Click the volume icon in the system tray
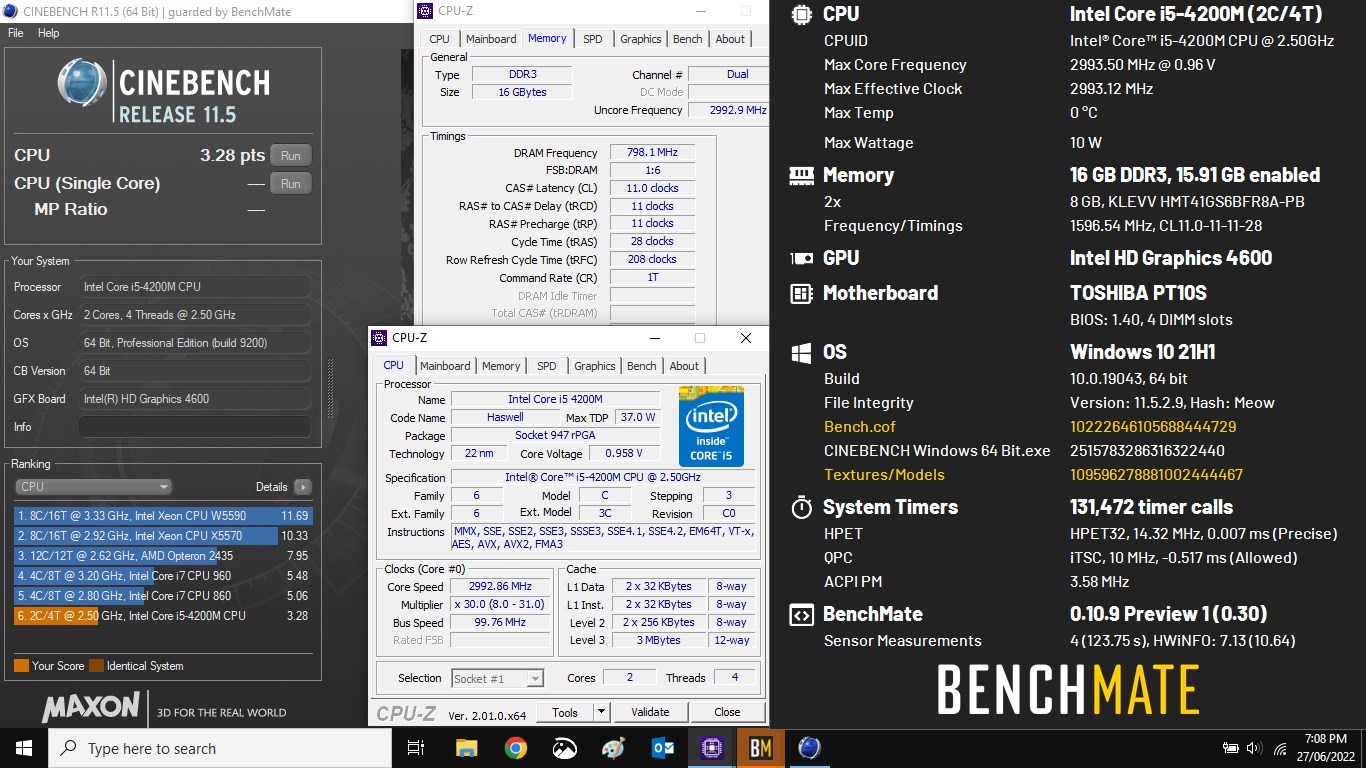Image resolution: width=1366 pixels, height=768 pixels. [1256, 748]
